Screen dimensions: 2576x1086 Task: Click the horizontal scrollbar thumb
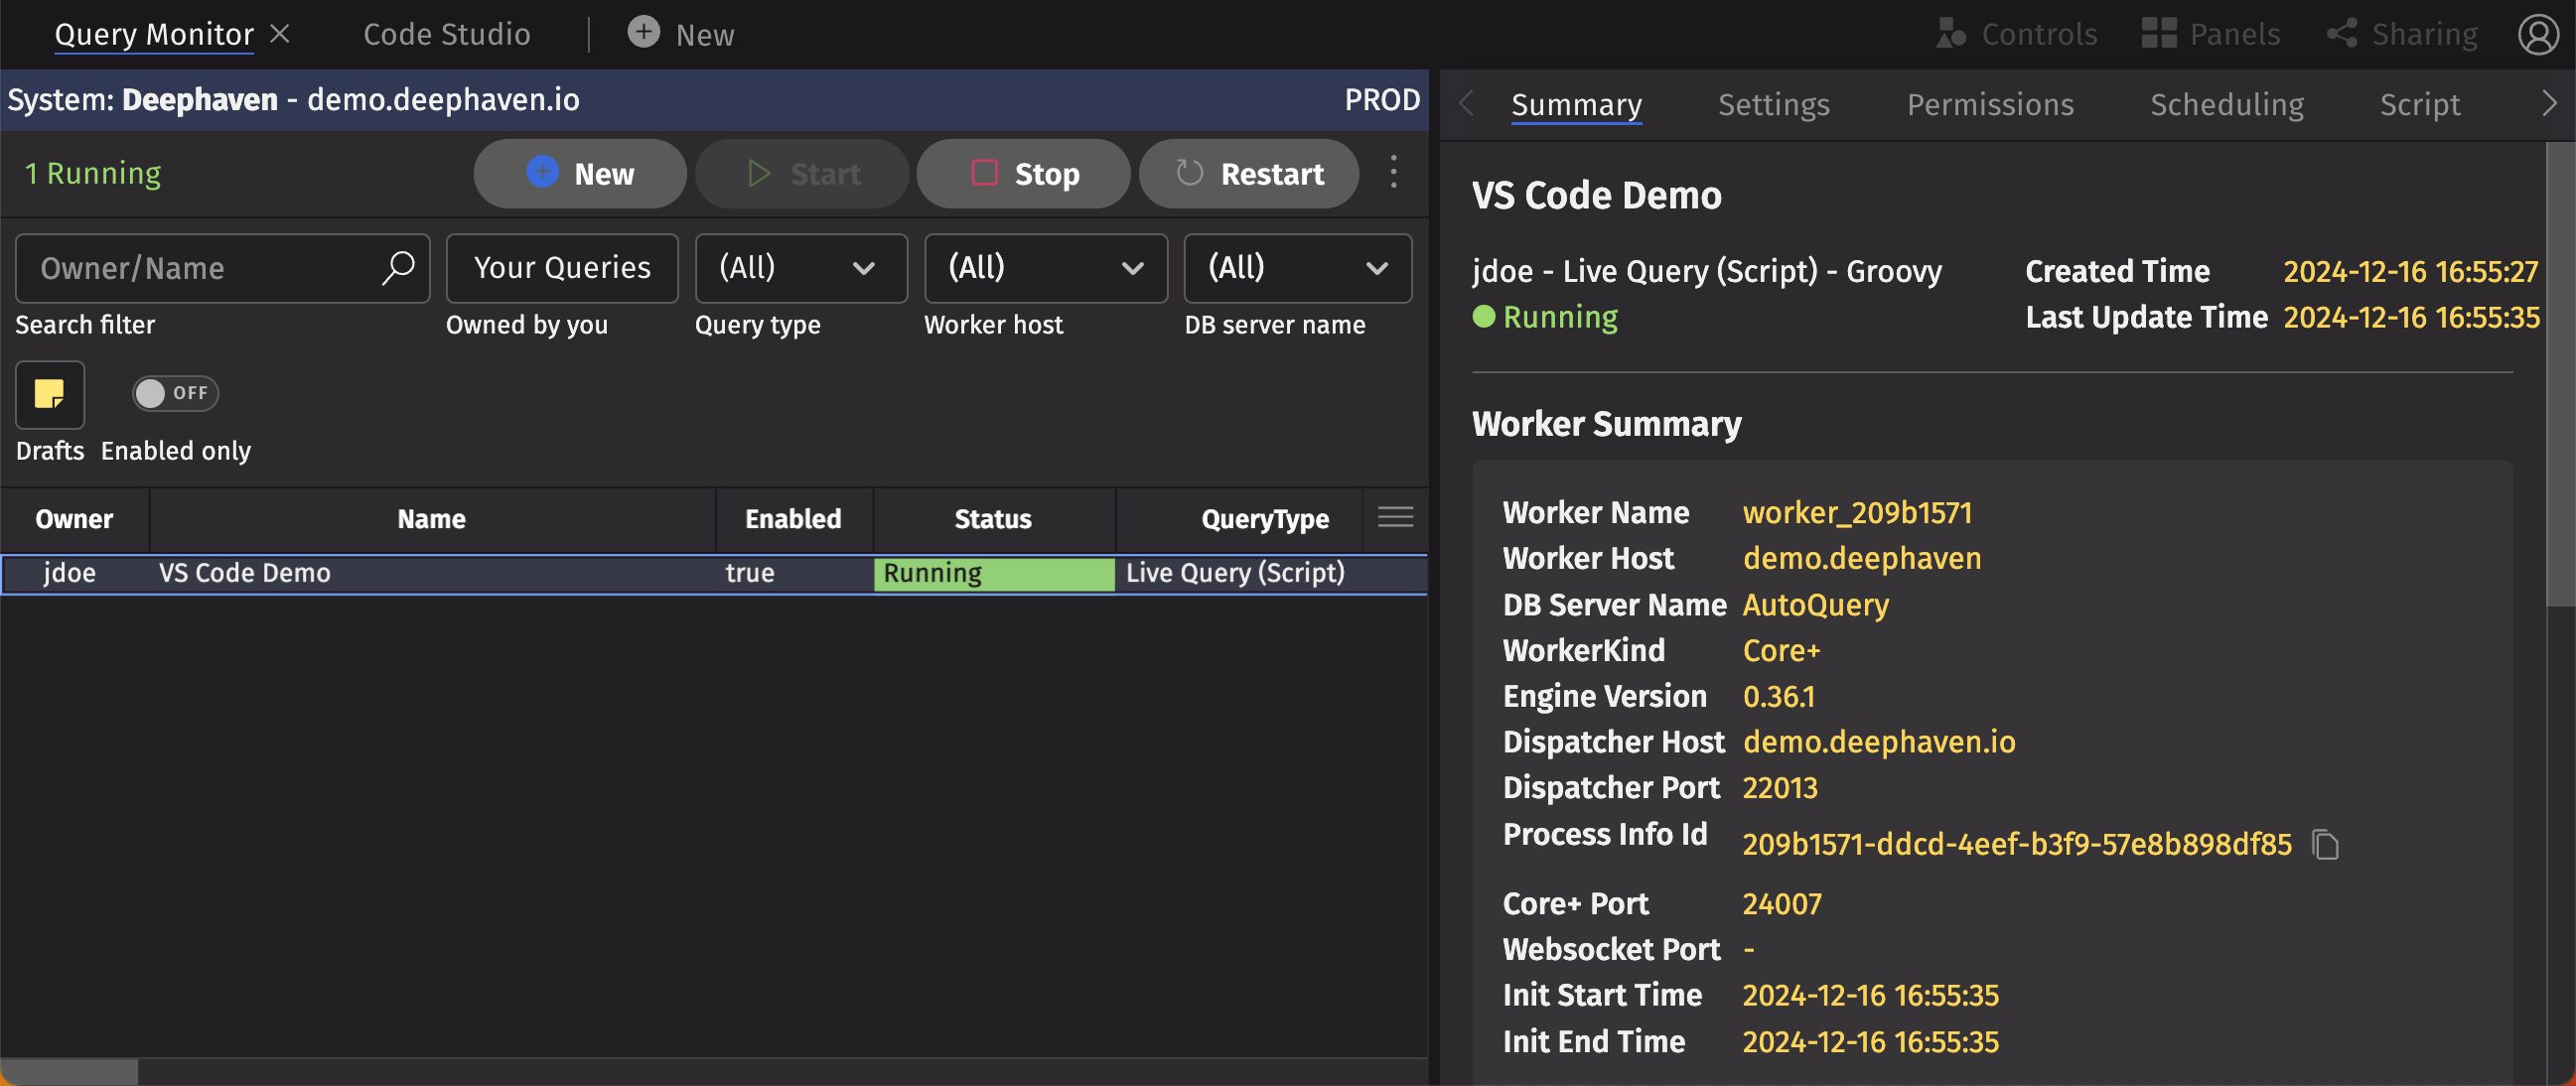pos(69,1071)
